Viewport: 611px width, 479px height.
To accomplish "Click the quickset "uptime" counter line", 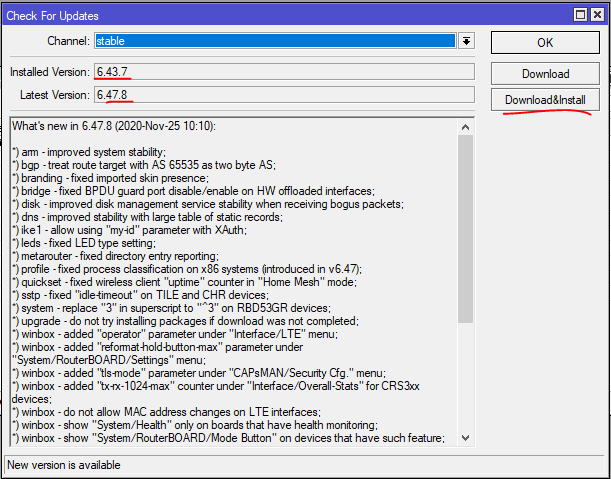I will click(184, 282).
